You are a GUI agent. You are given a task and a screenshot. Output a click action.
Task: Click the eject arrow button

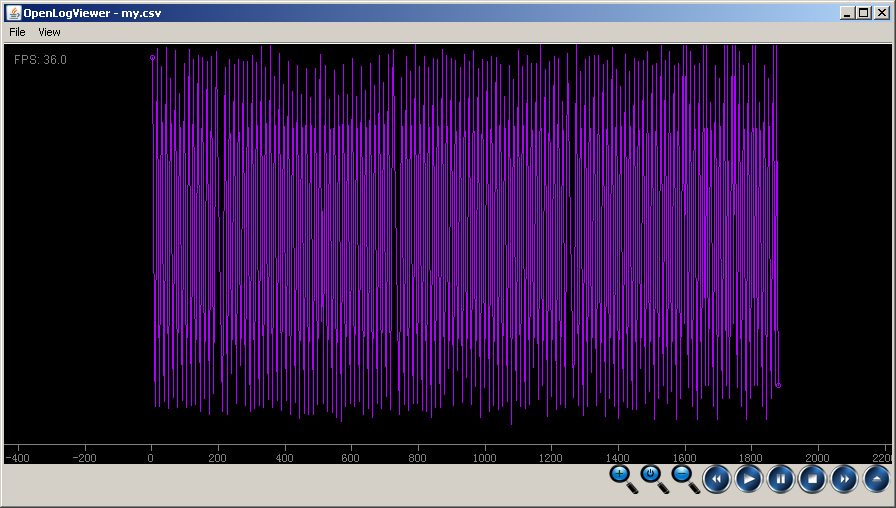[x=876, y=480]
